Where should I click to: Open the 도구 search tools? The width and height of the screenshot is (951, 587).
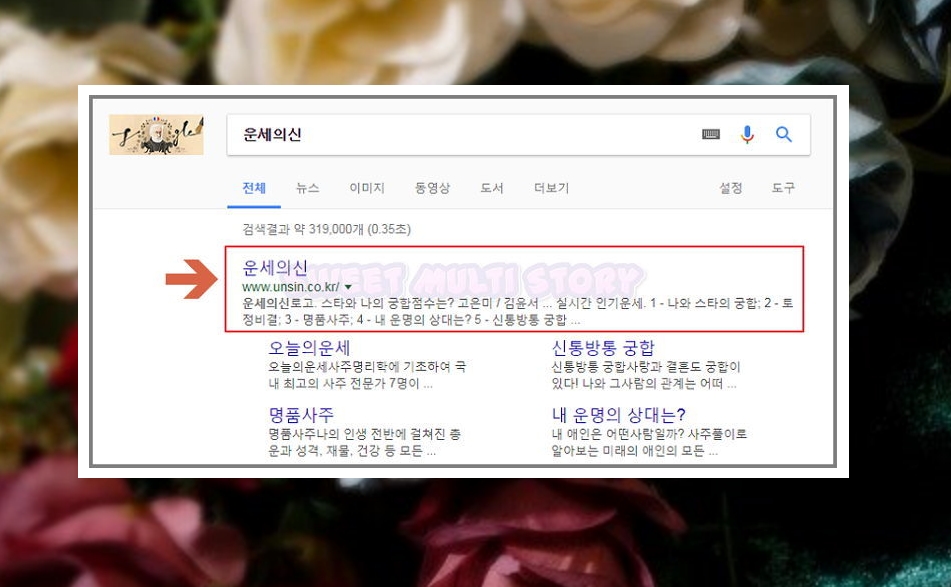click(x=783, y=188)
